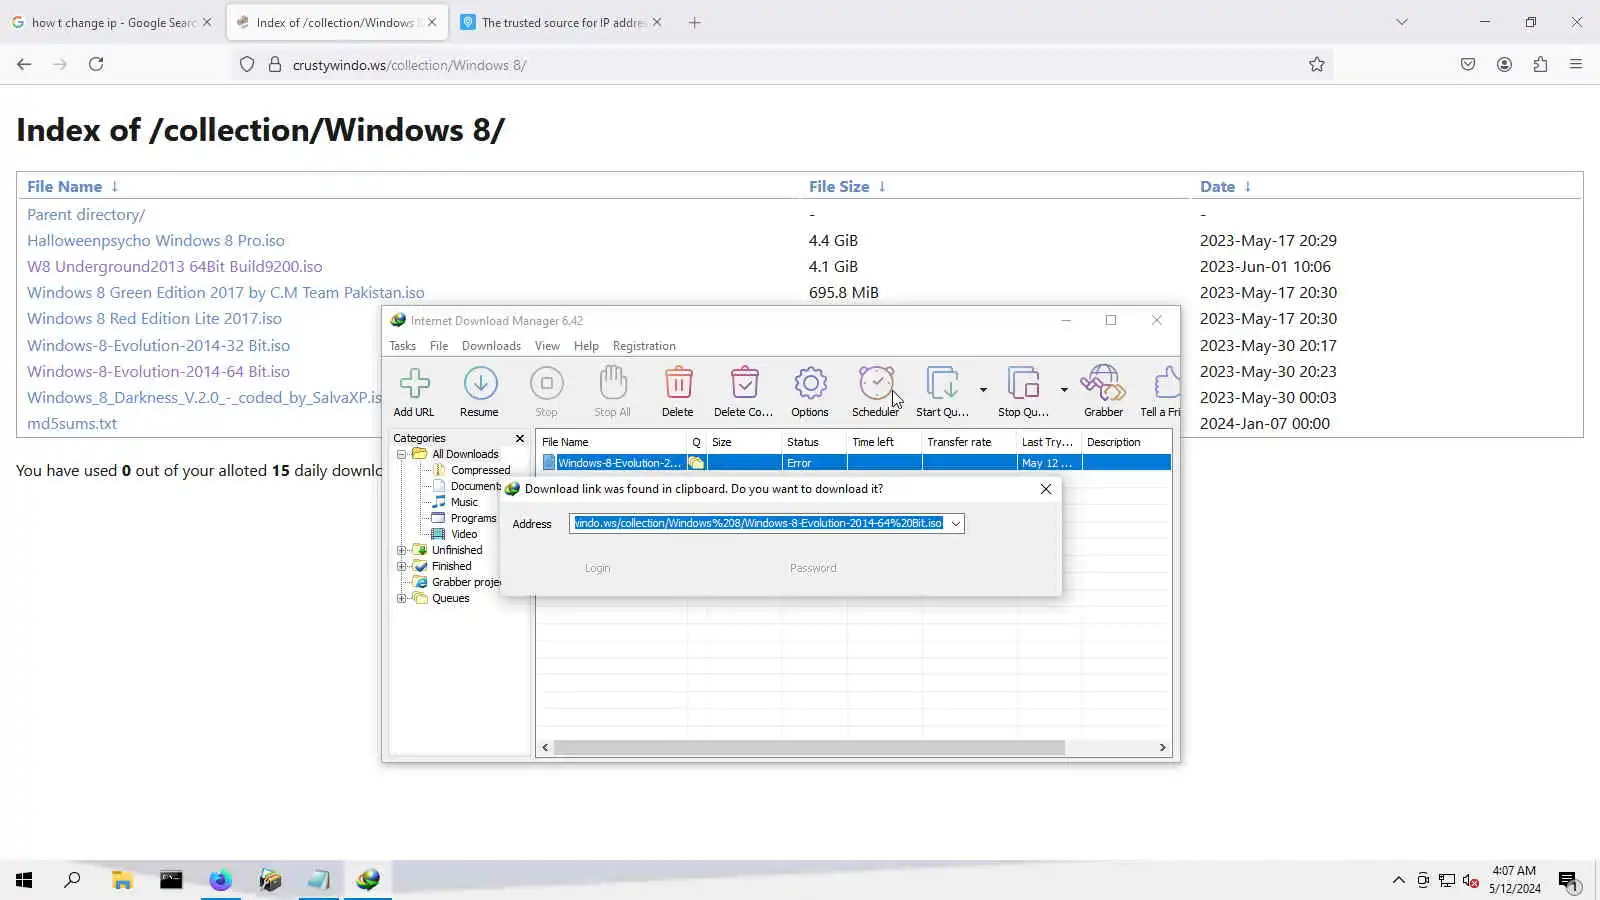
Task: Open the Help menu in IDM
Action: pos(586,346)
